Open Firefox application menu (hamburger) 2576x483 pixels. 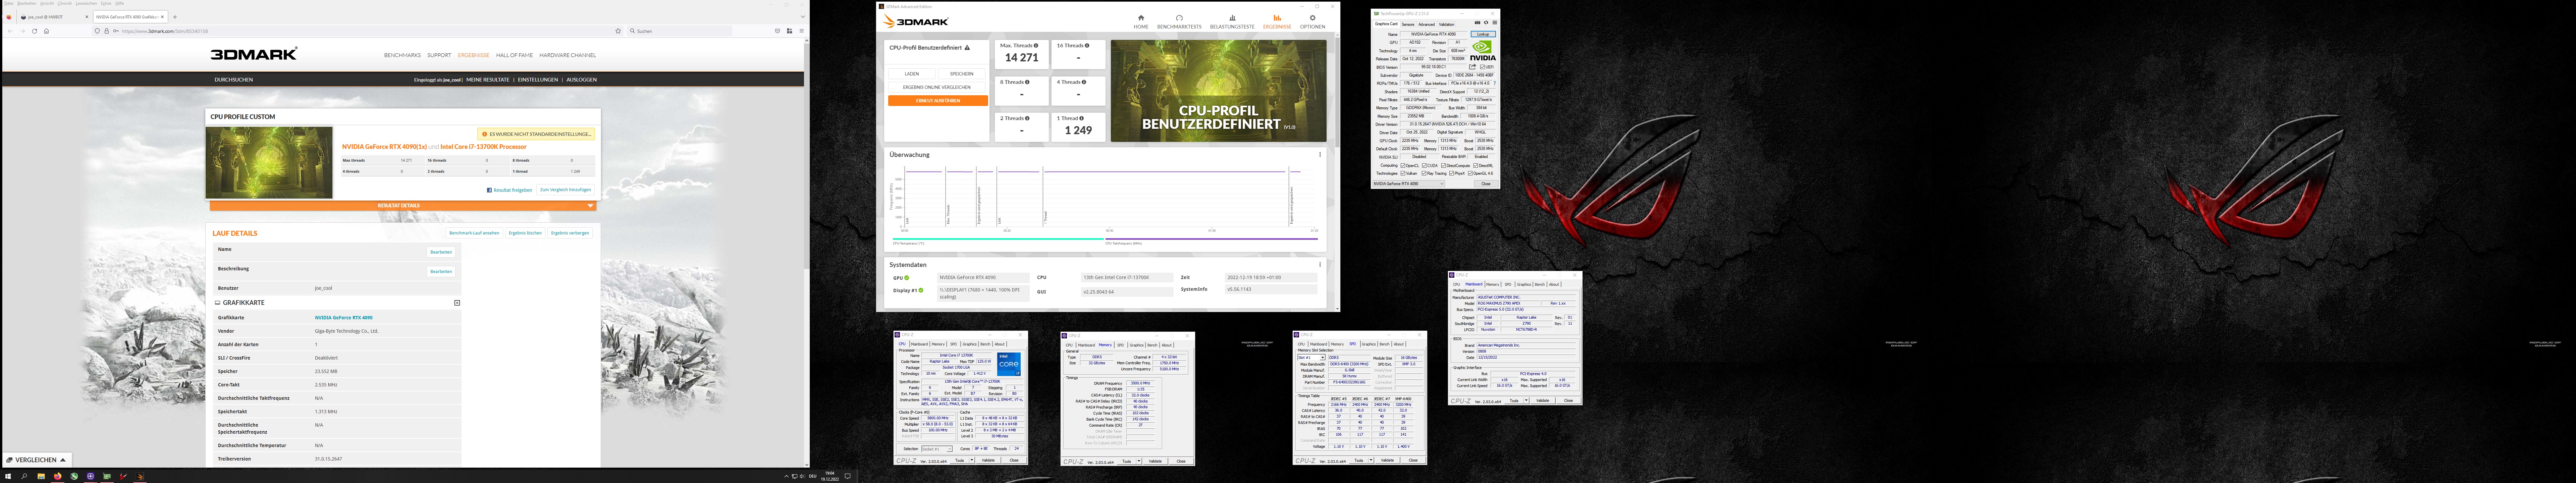click(802, 31)
